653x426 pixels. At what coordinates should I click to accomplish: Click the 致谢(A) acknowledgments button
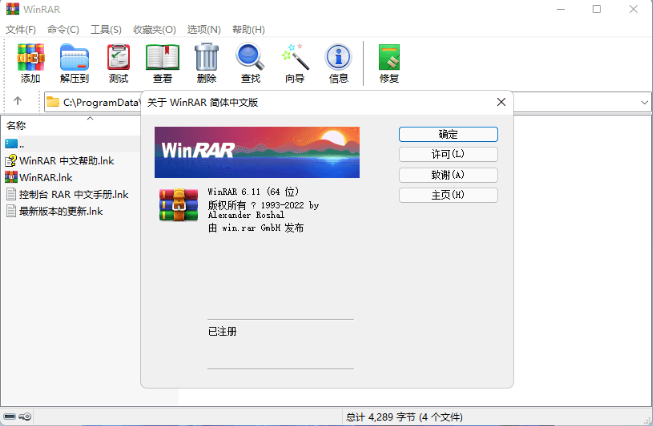click(447, 175)
